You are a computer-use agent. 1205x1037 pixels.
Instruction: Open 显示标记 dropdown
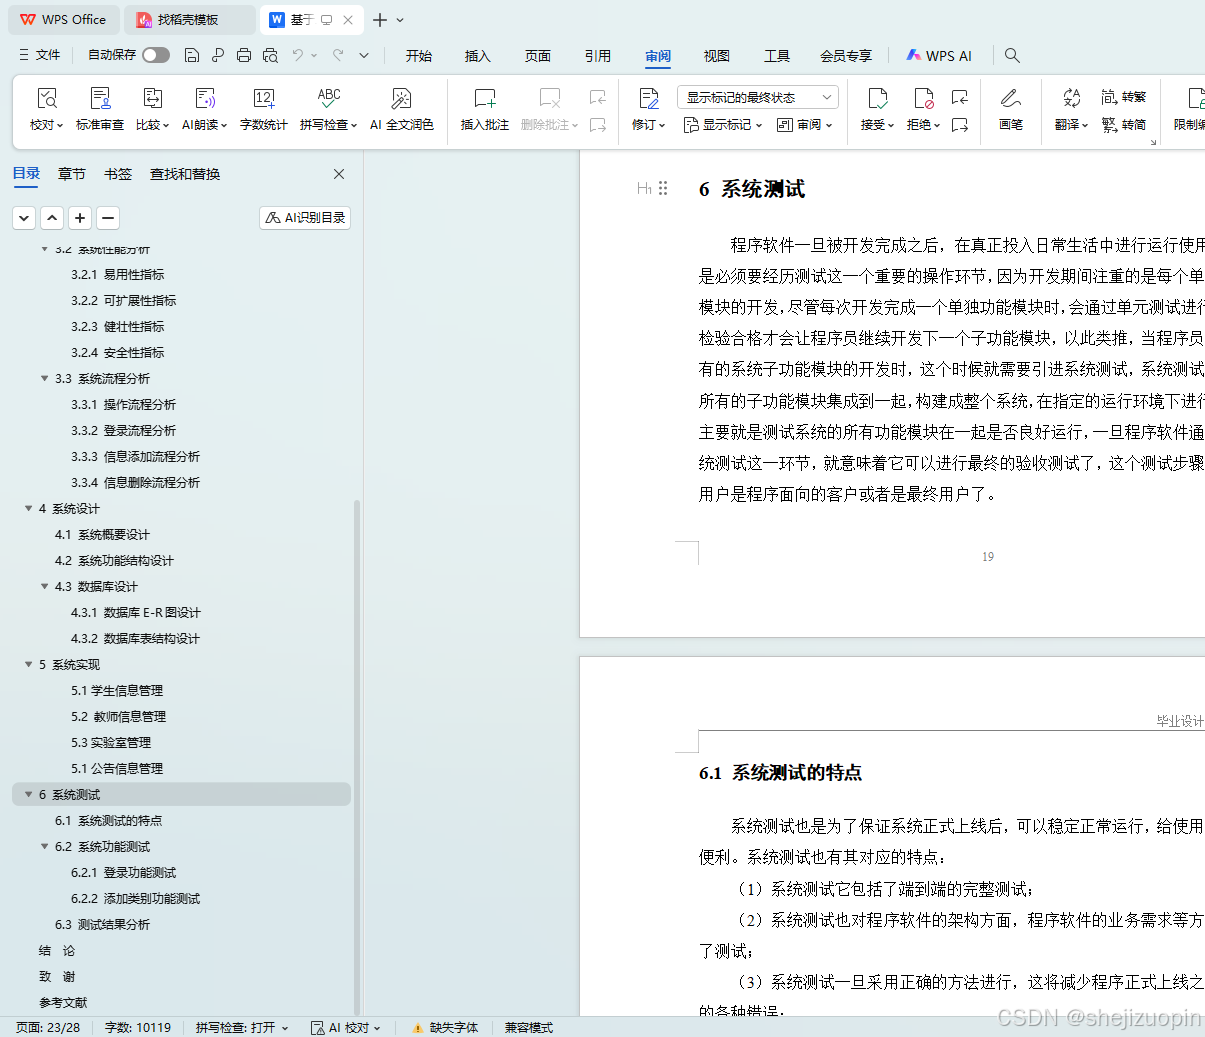[722, 125]
